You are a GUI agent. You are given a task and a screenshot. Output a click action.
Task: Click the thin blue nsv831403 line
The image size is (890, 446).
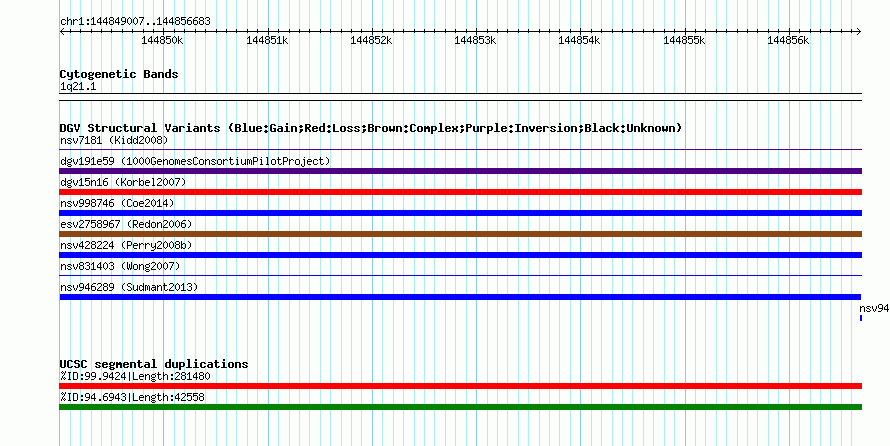pyautogui.click(x=461, y=276)
